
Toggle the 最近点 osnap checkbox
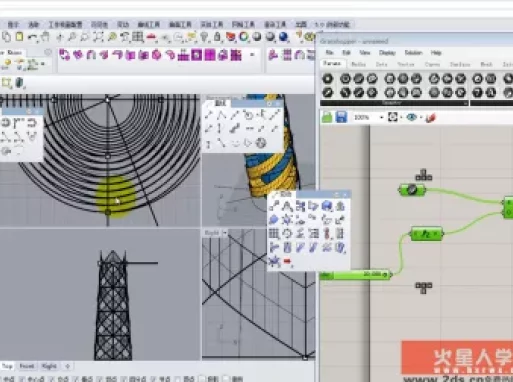[32, 379]
